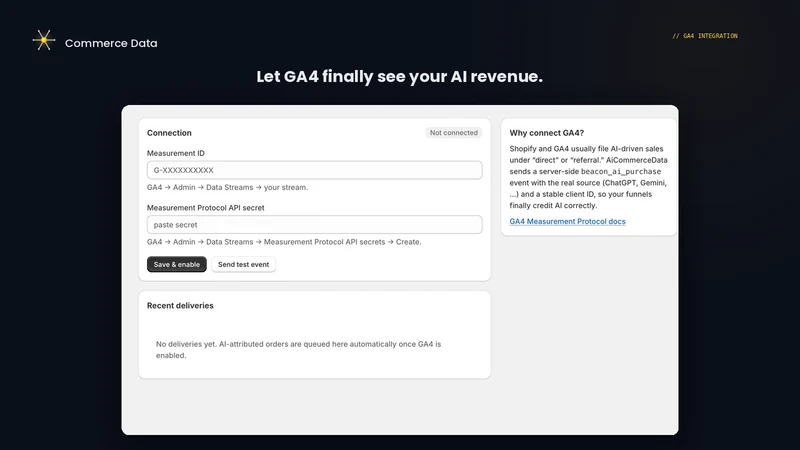
Task: Click the Measurement Protocol API secret label
Action: point(206,208)
